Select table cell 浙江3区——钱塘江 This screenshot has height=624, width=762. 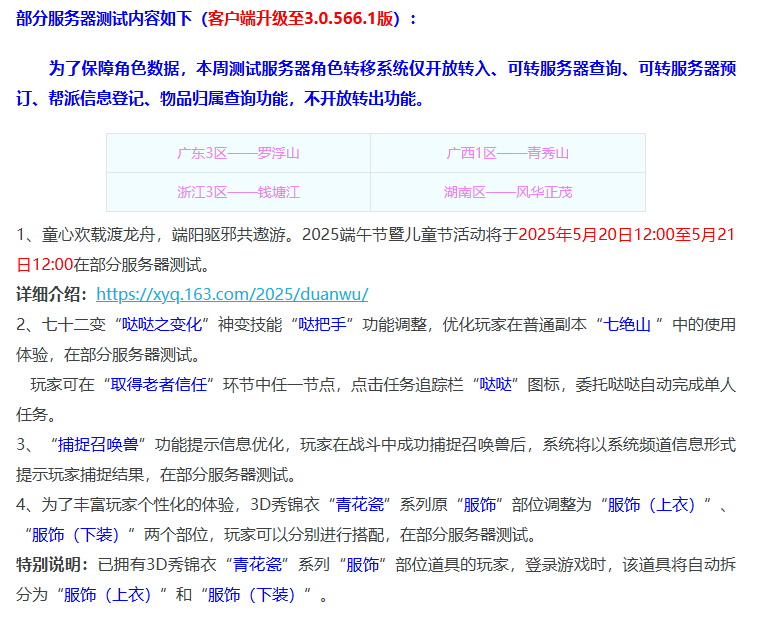[239, 192]
